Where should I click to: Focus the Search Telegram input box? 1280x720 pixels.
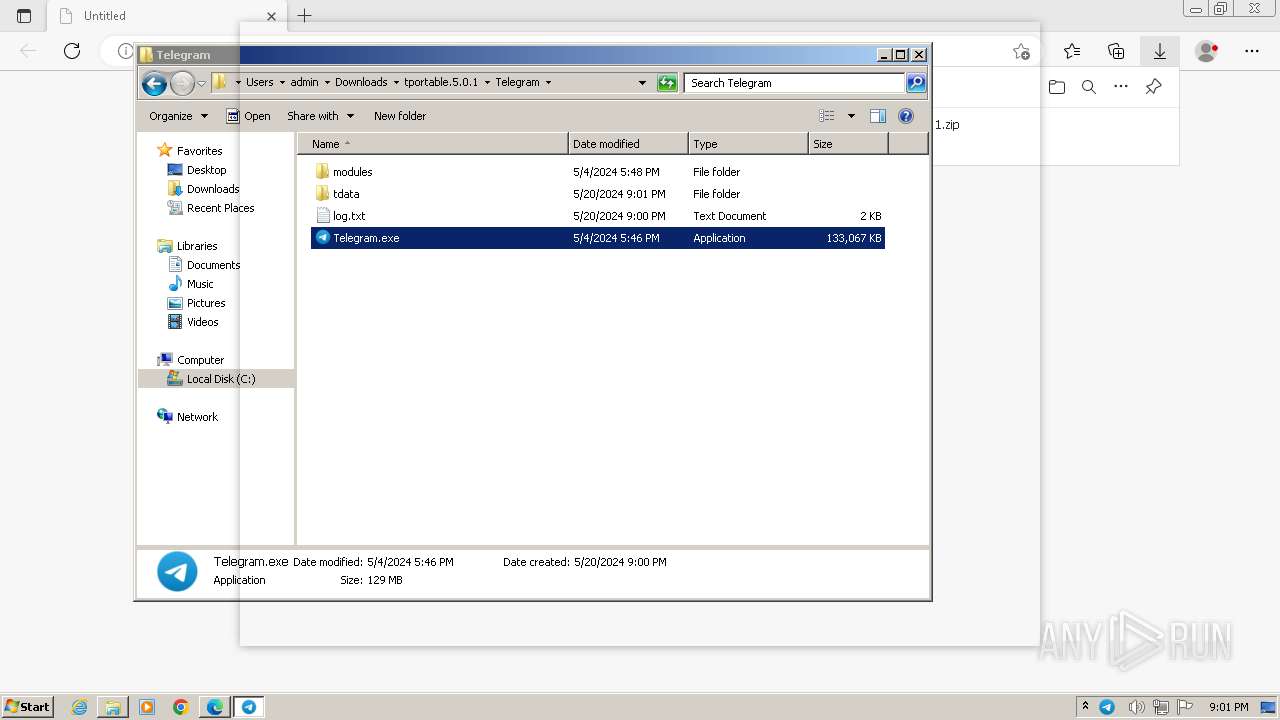pyautogui.click(x=795, y=83)
